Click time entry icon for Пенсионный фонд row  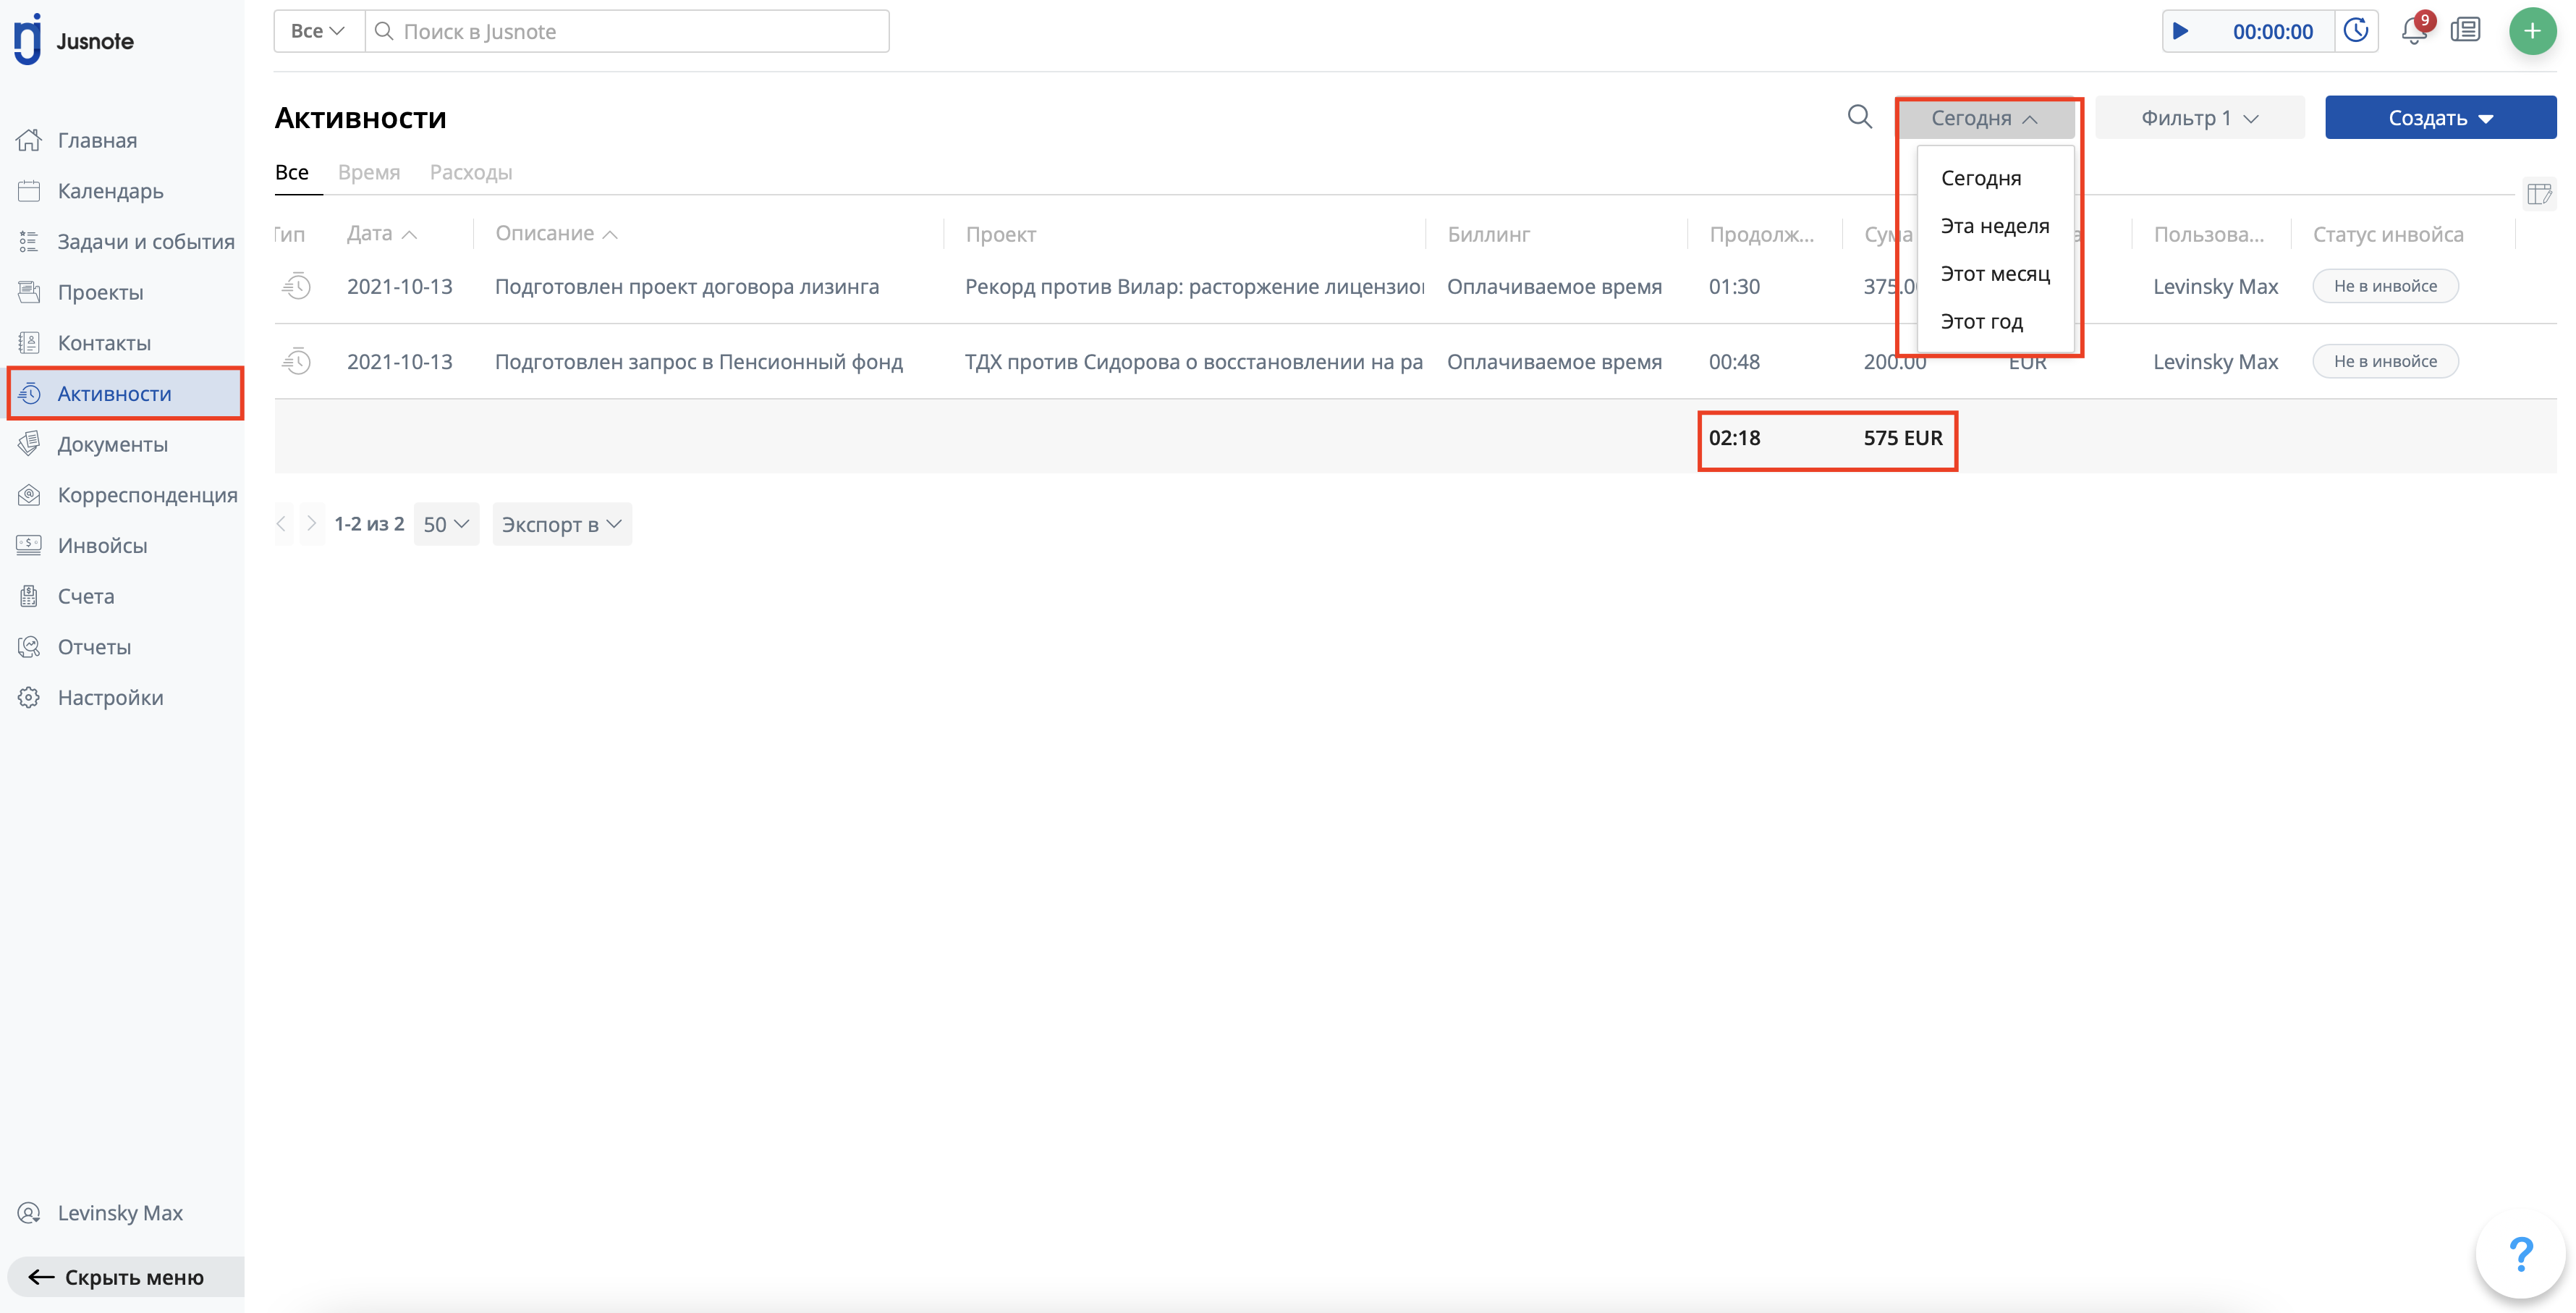pos(297,361)
